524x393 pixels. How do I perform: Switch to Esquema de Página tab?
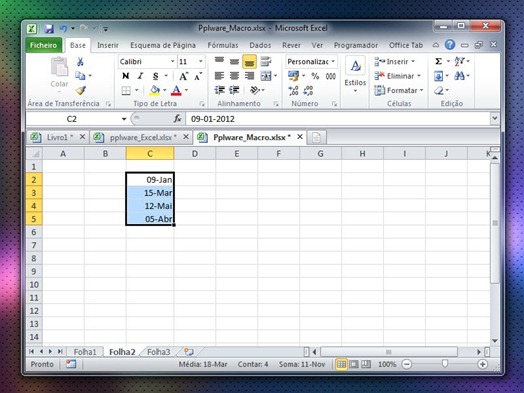[163, 45]
